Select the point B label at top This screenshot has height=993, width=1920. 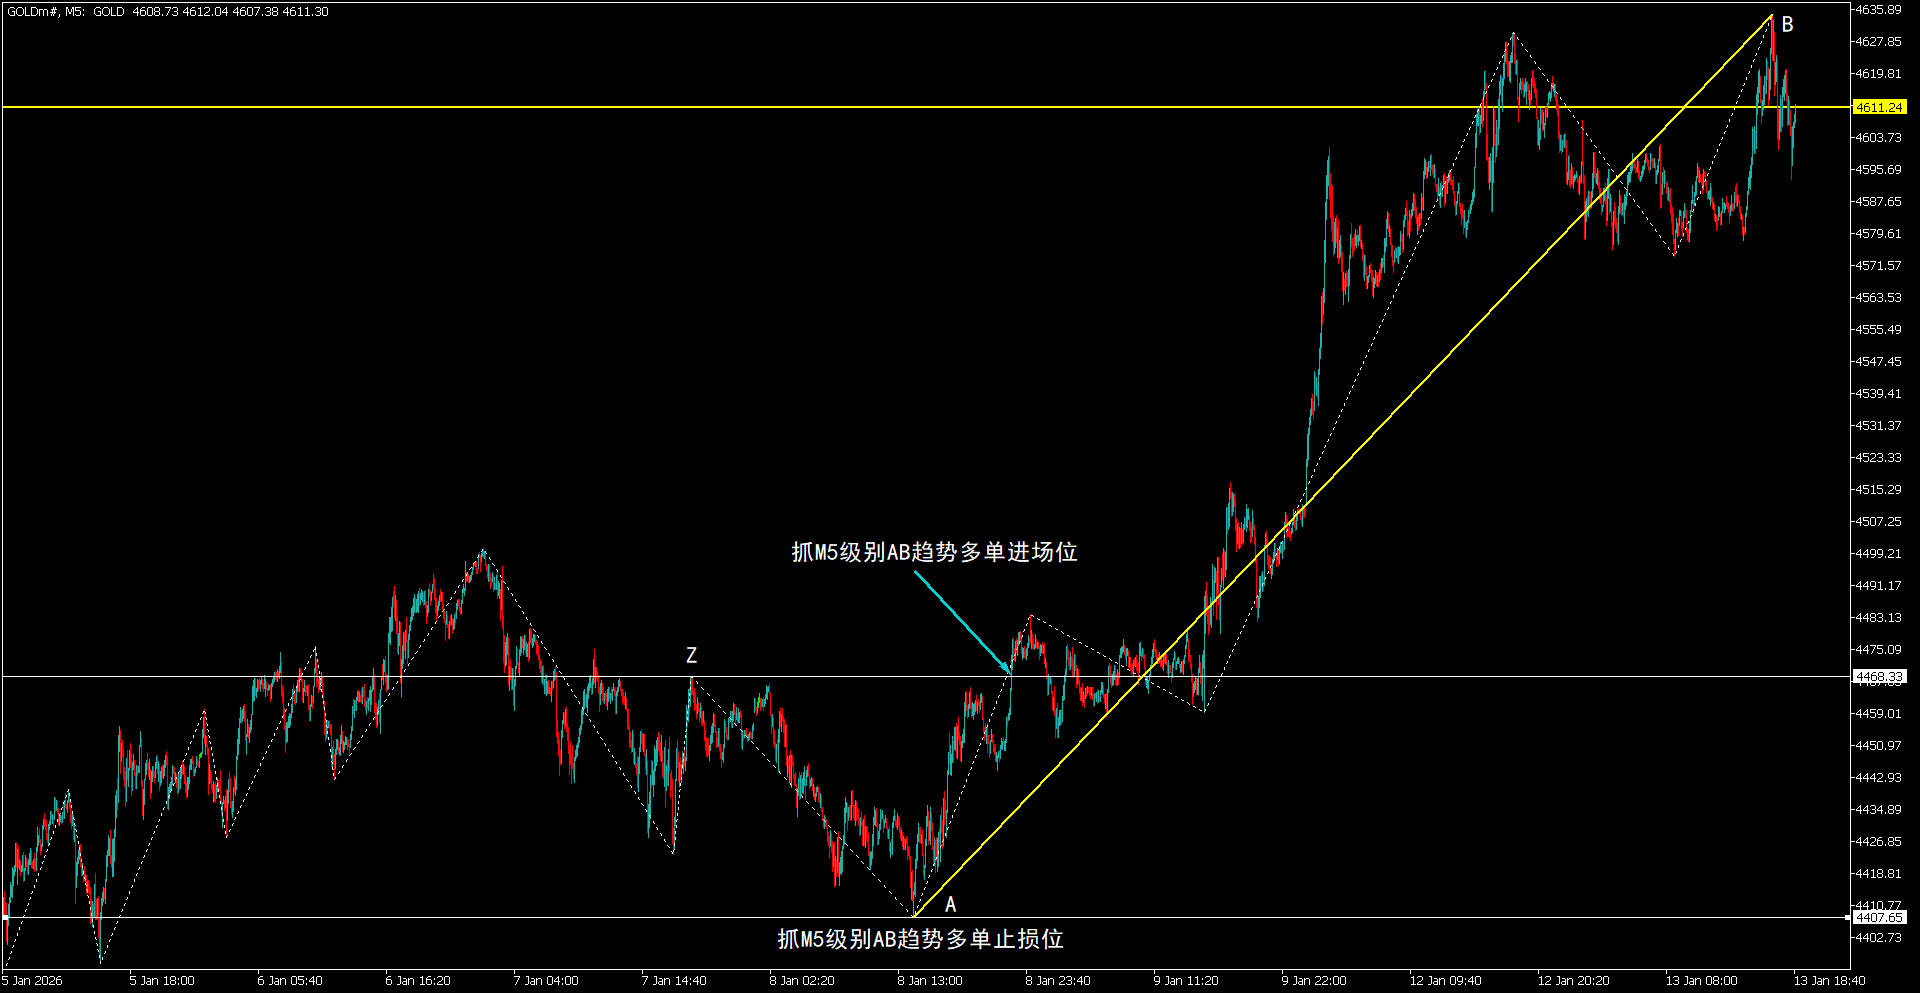tap(1787, 25)
